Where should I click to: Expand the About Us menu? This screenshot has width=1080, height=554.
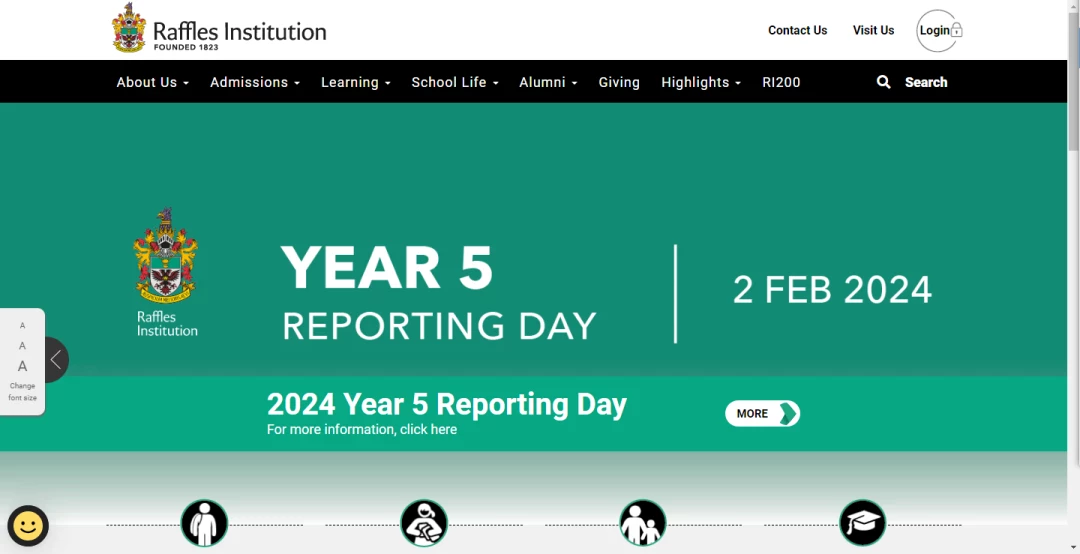(x=152, y=82)
